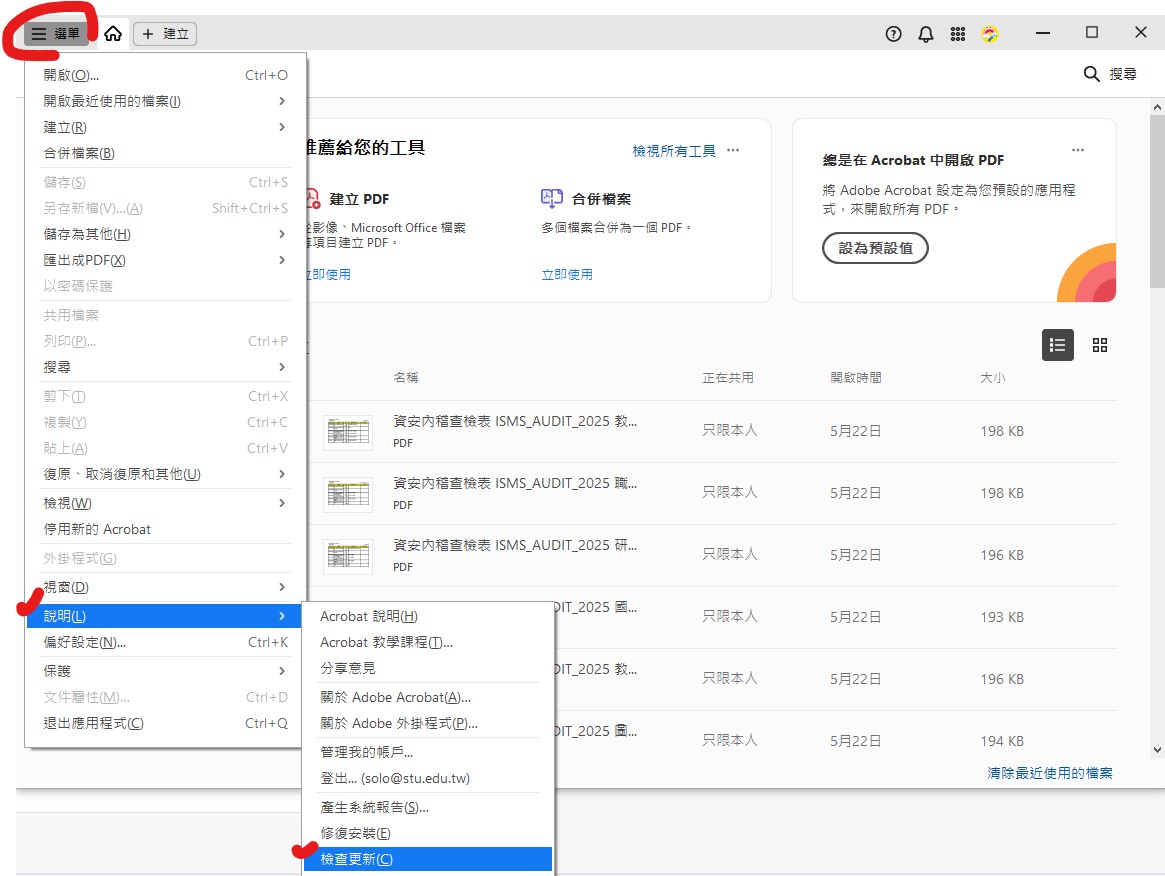This screenshot has width=1165, height=876.
Task: Select 修復安裝(E) item
Action: coord(428,833)
